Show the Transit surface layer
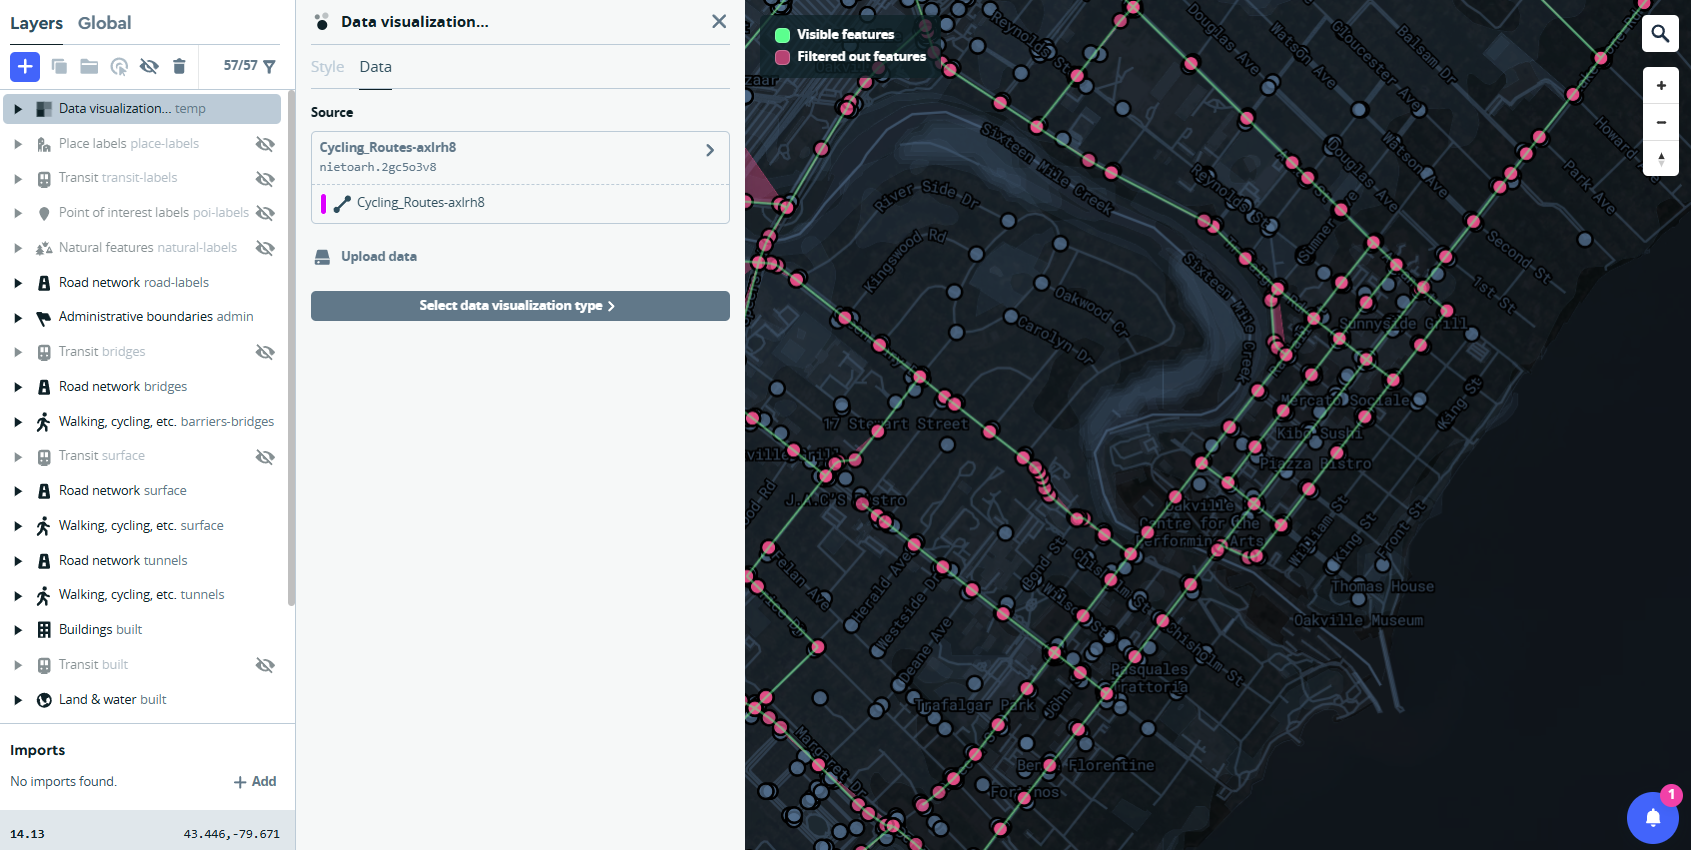 [265, 457]
